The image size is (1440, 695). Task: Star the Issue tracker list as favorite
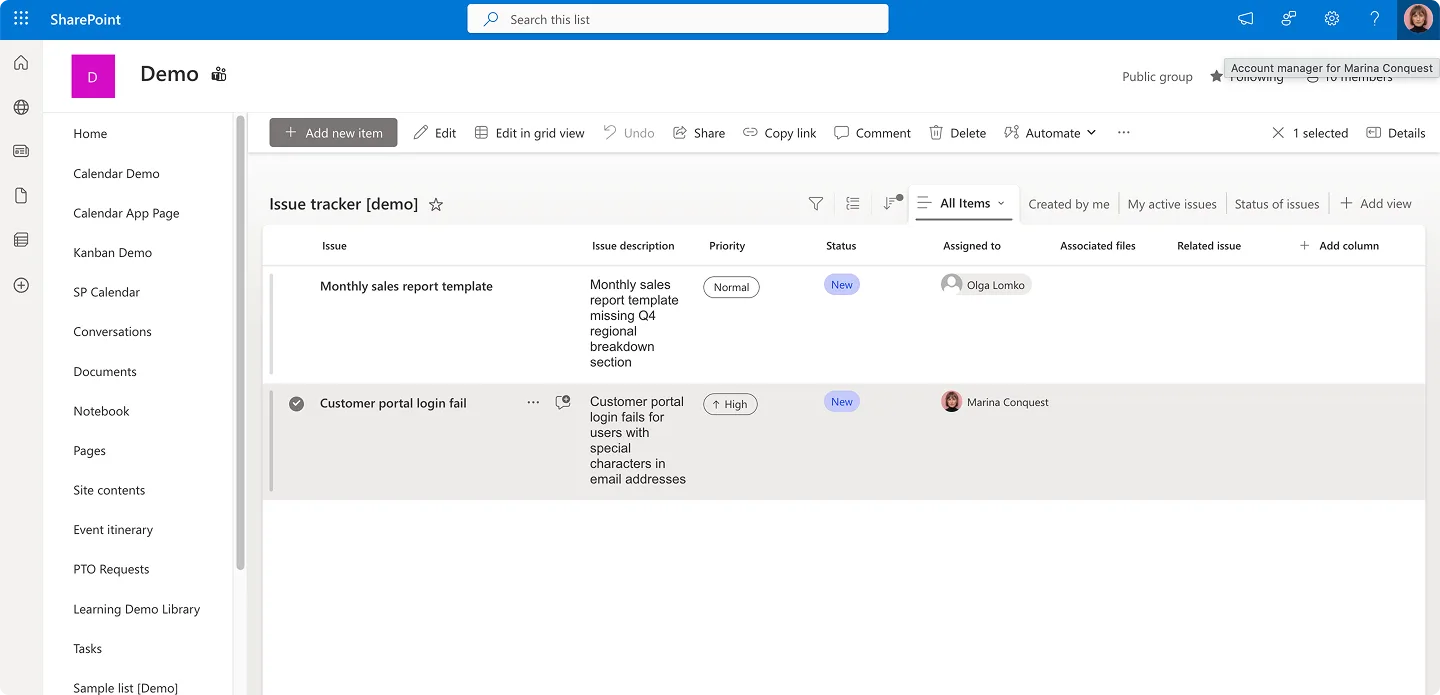[436, 204]
